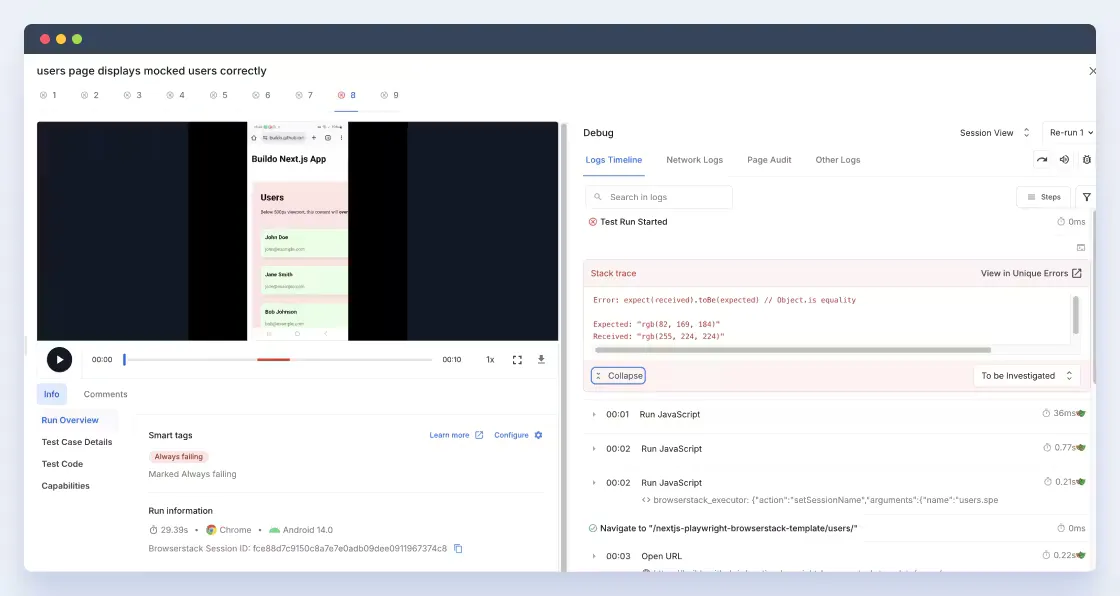Open the Re-run 1 dropdown

click(1071, 133)
